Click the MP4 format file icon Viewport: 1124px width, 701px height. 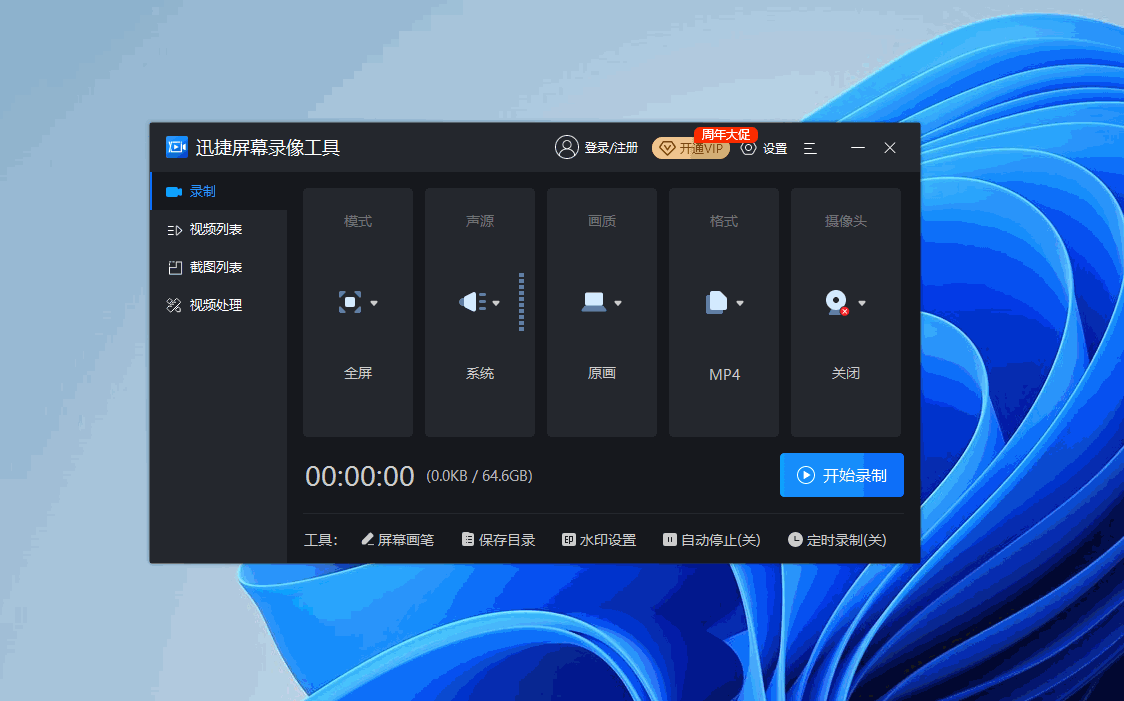pos(716,302)
